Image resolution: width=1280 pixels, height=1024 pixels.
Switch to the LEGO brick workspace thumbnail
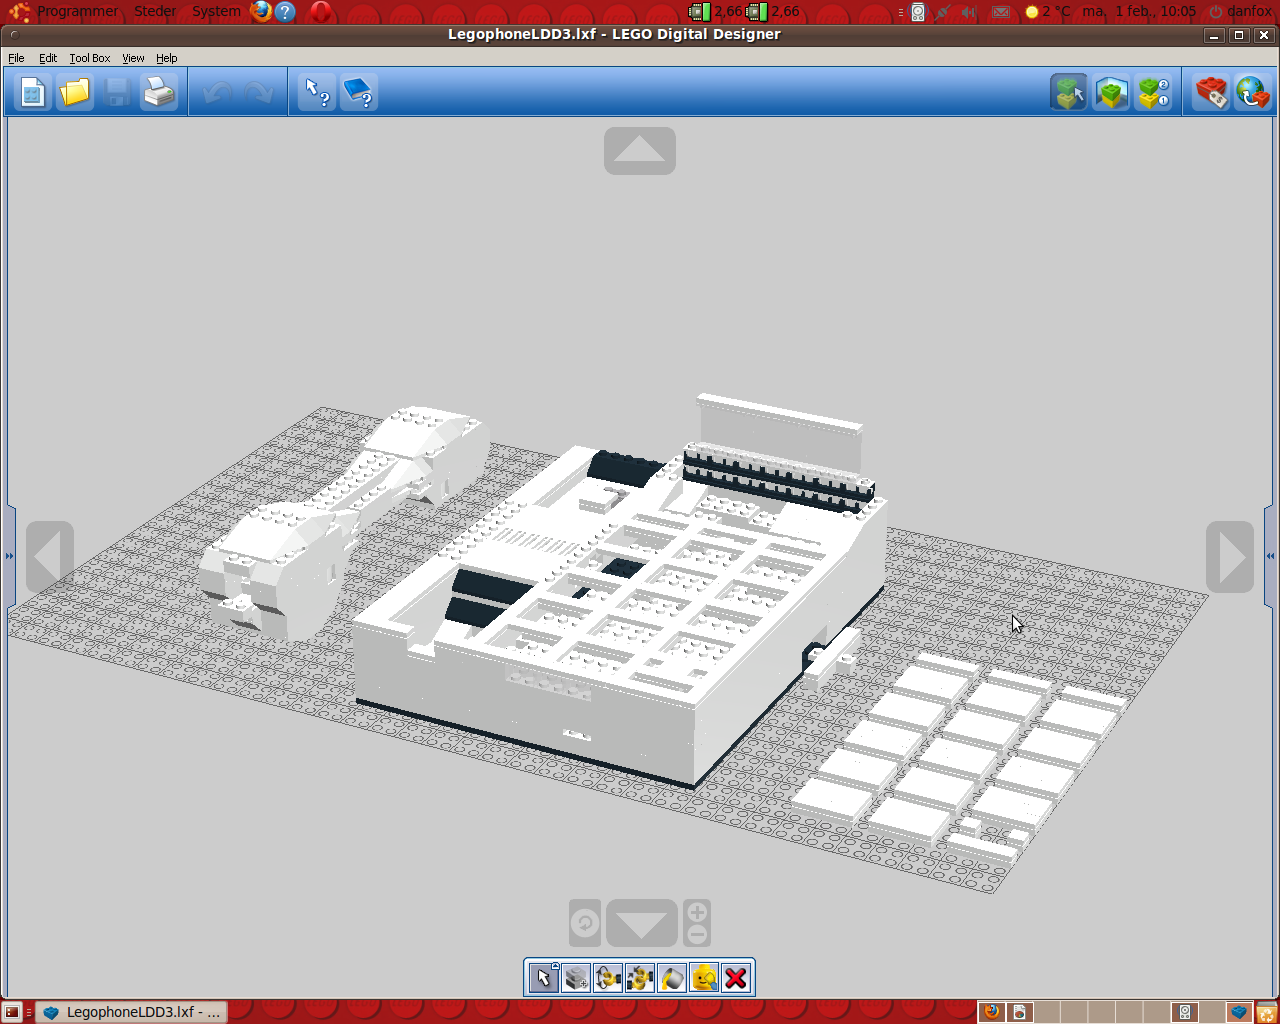[x=1239, y=1012]
